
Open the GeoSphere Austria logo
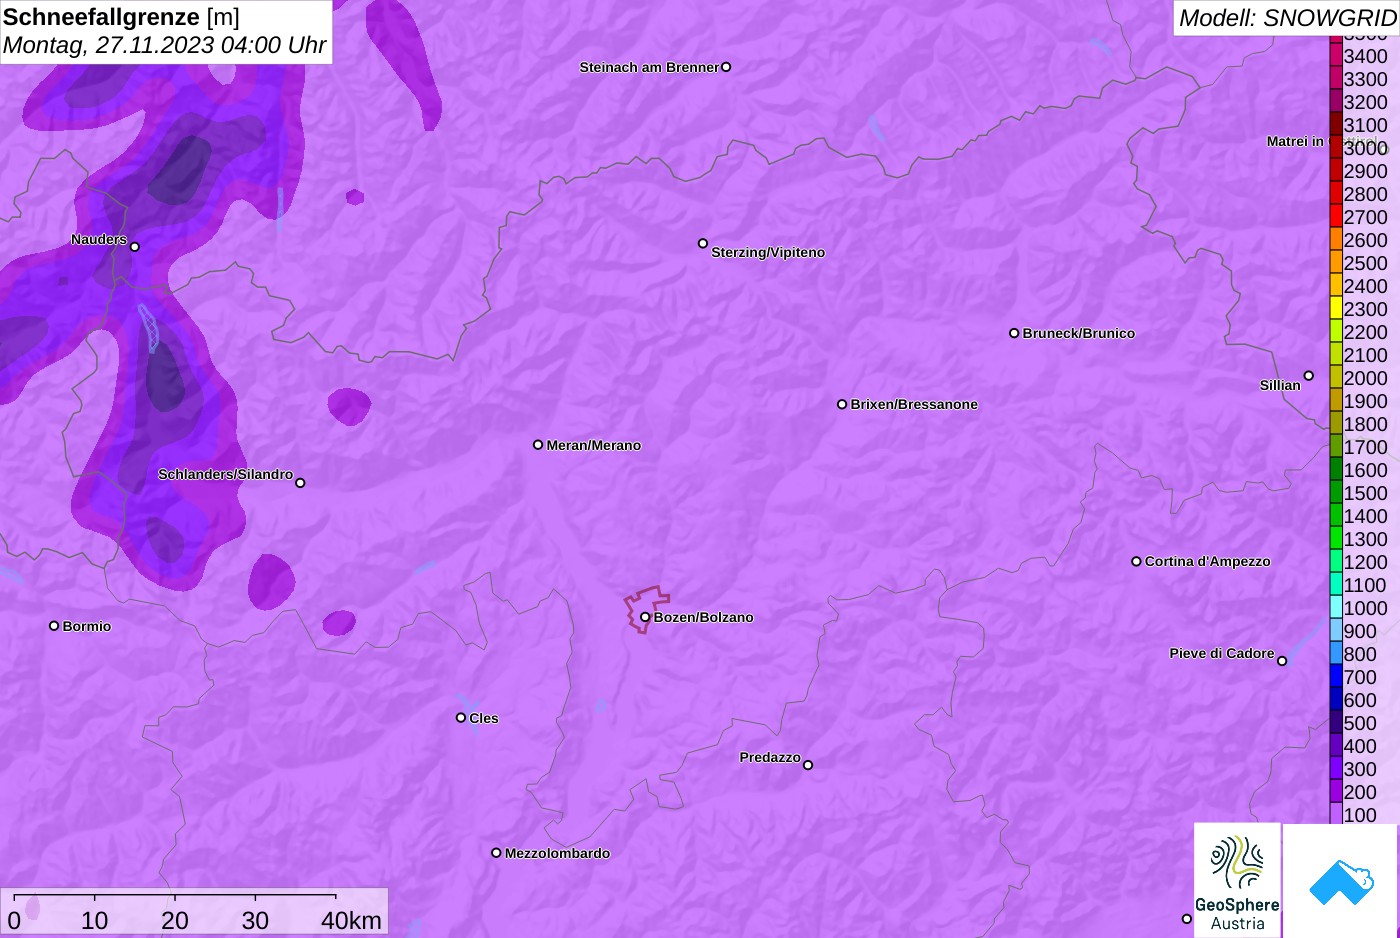(1237, 881)
